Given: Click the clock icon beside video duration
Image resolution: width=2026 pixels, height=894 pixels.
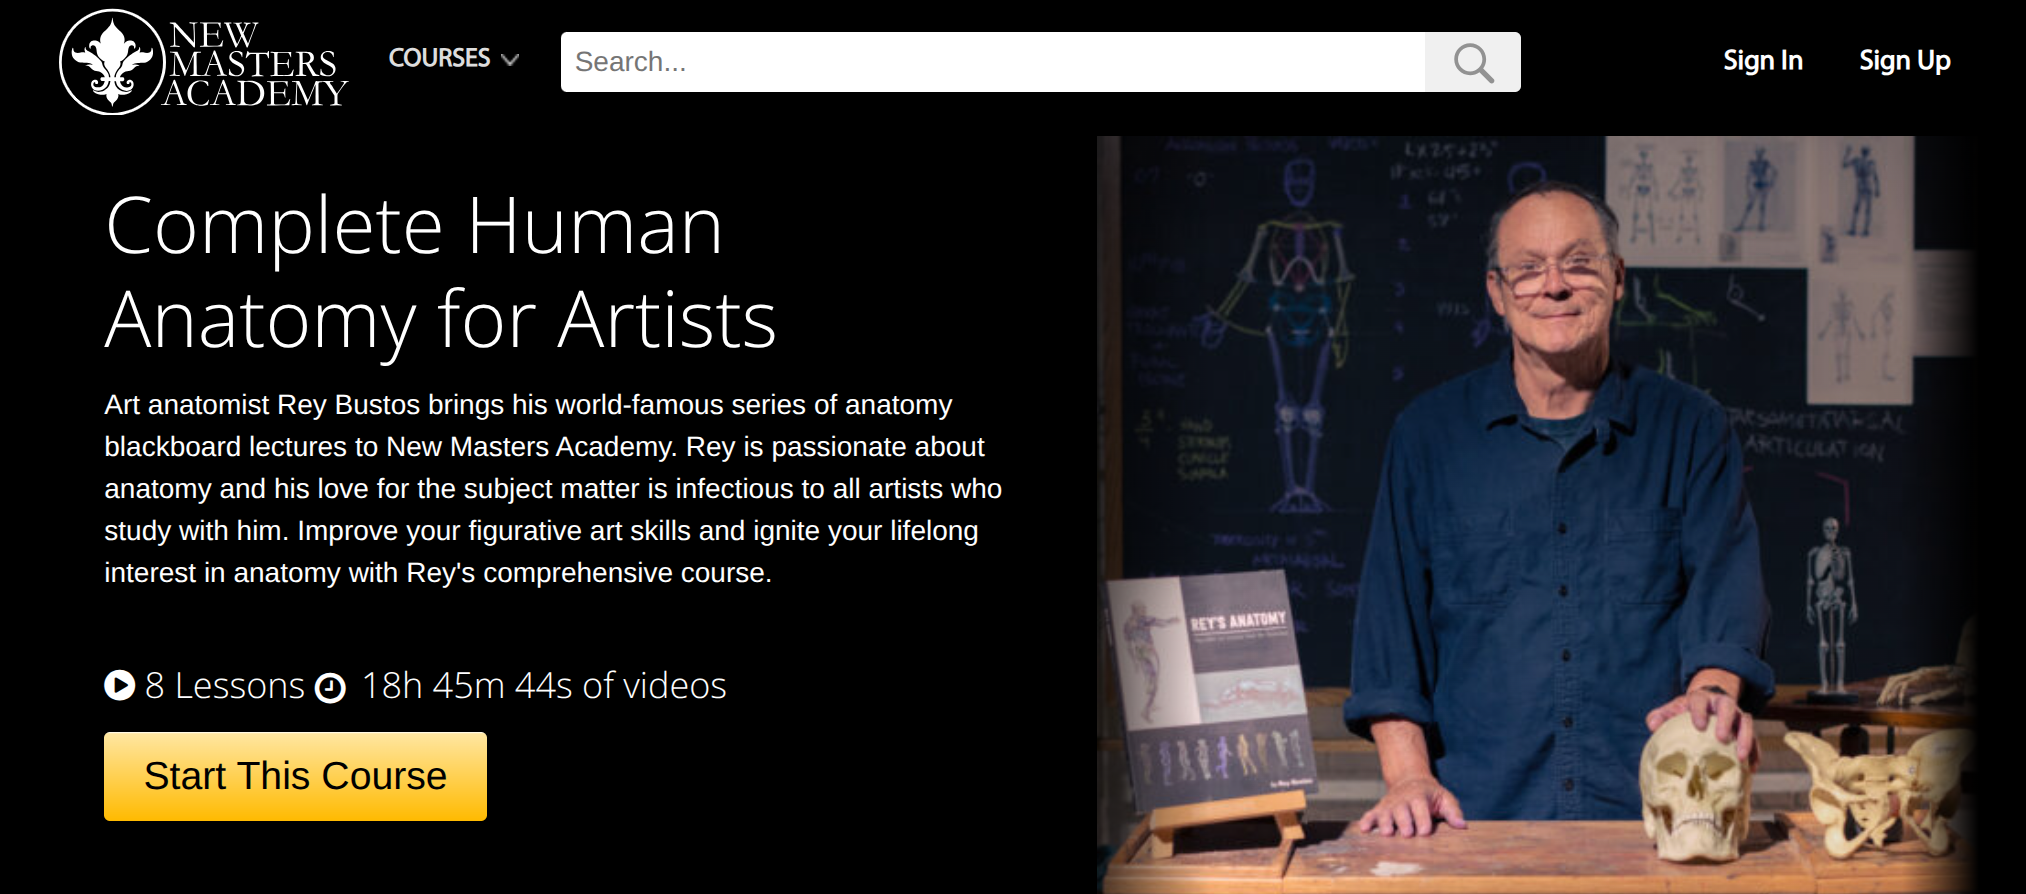Looking at the screenshot, I should tap(330, 688).
